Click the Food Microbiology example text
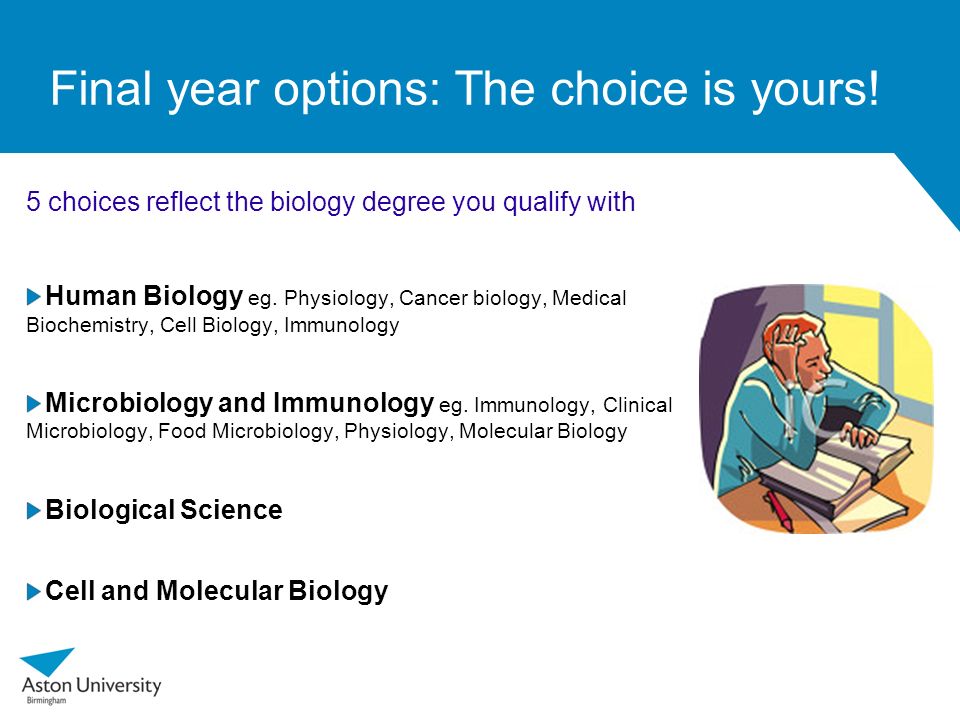Image resolution: width=960 pixels, height=720 pixels. [x=245, y=432]
